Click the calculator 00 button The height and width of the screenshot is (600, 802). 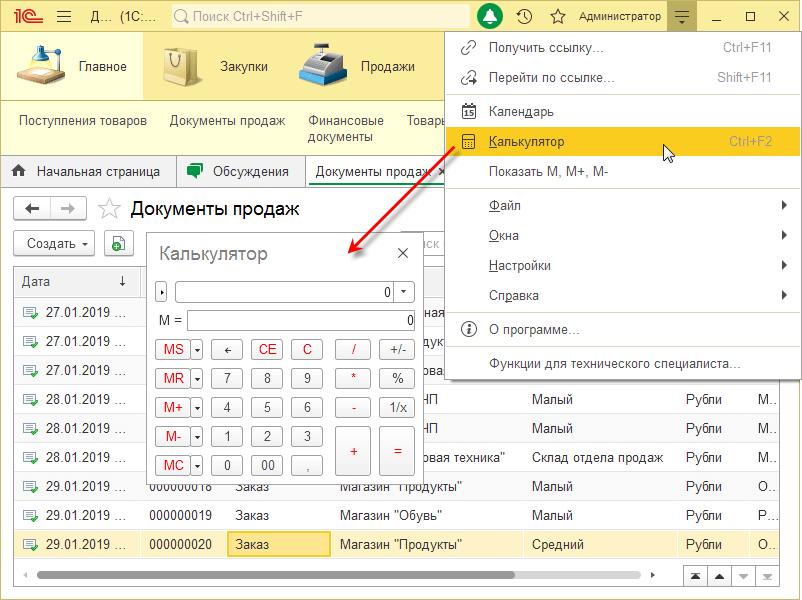[267, 465]
